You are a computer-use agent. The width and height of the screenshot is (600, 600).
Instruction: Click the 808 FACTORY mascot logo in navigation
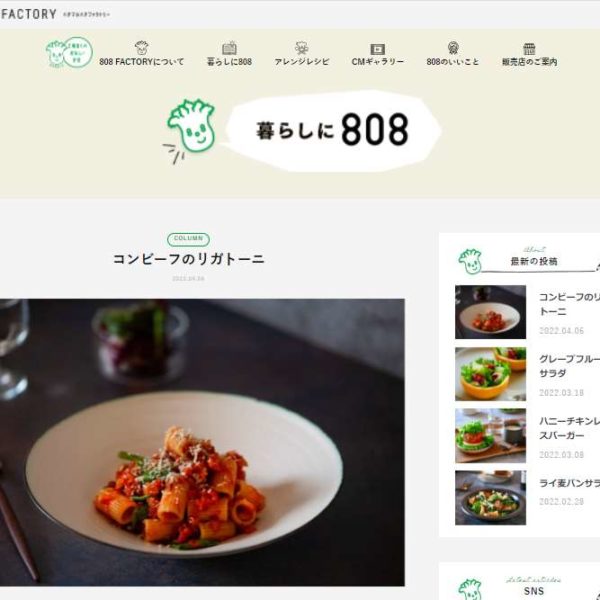[x=69, y=53]
